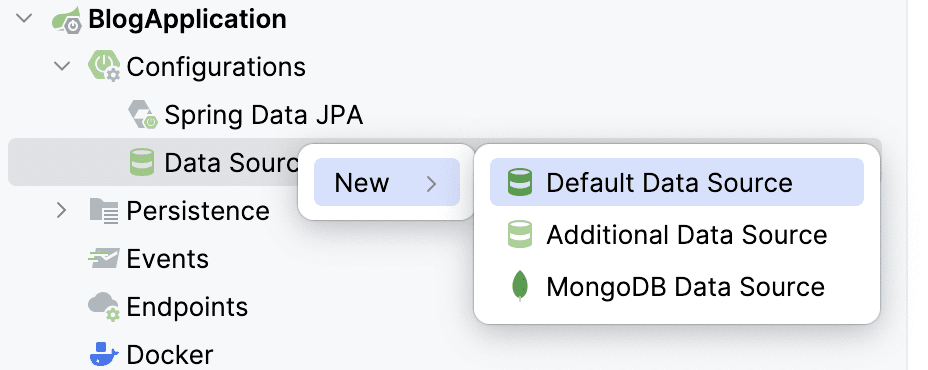Click the MongoDB leaf icon

[520, 287]
